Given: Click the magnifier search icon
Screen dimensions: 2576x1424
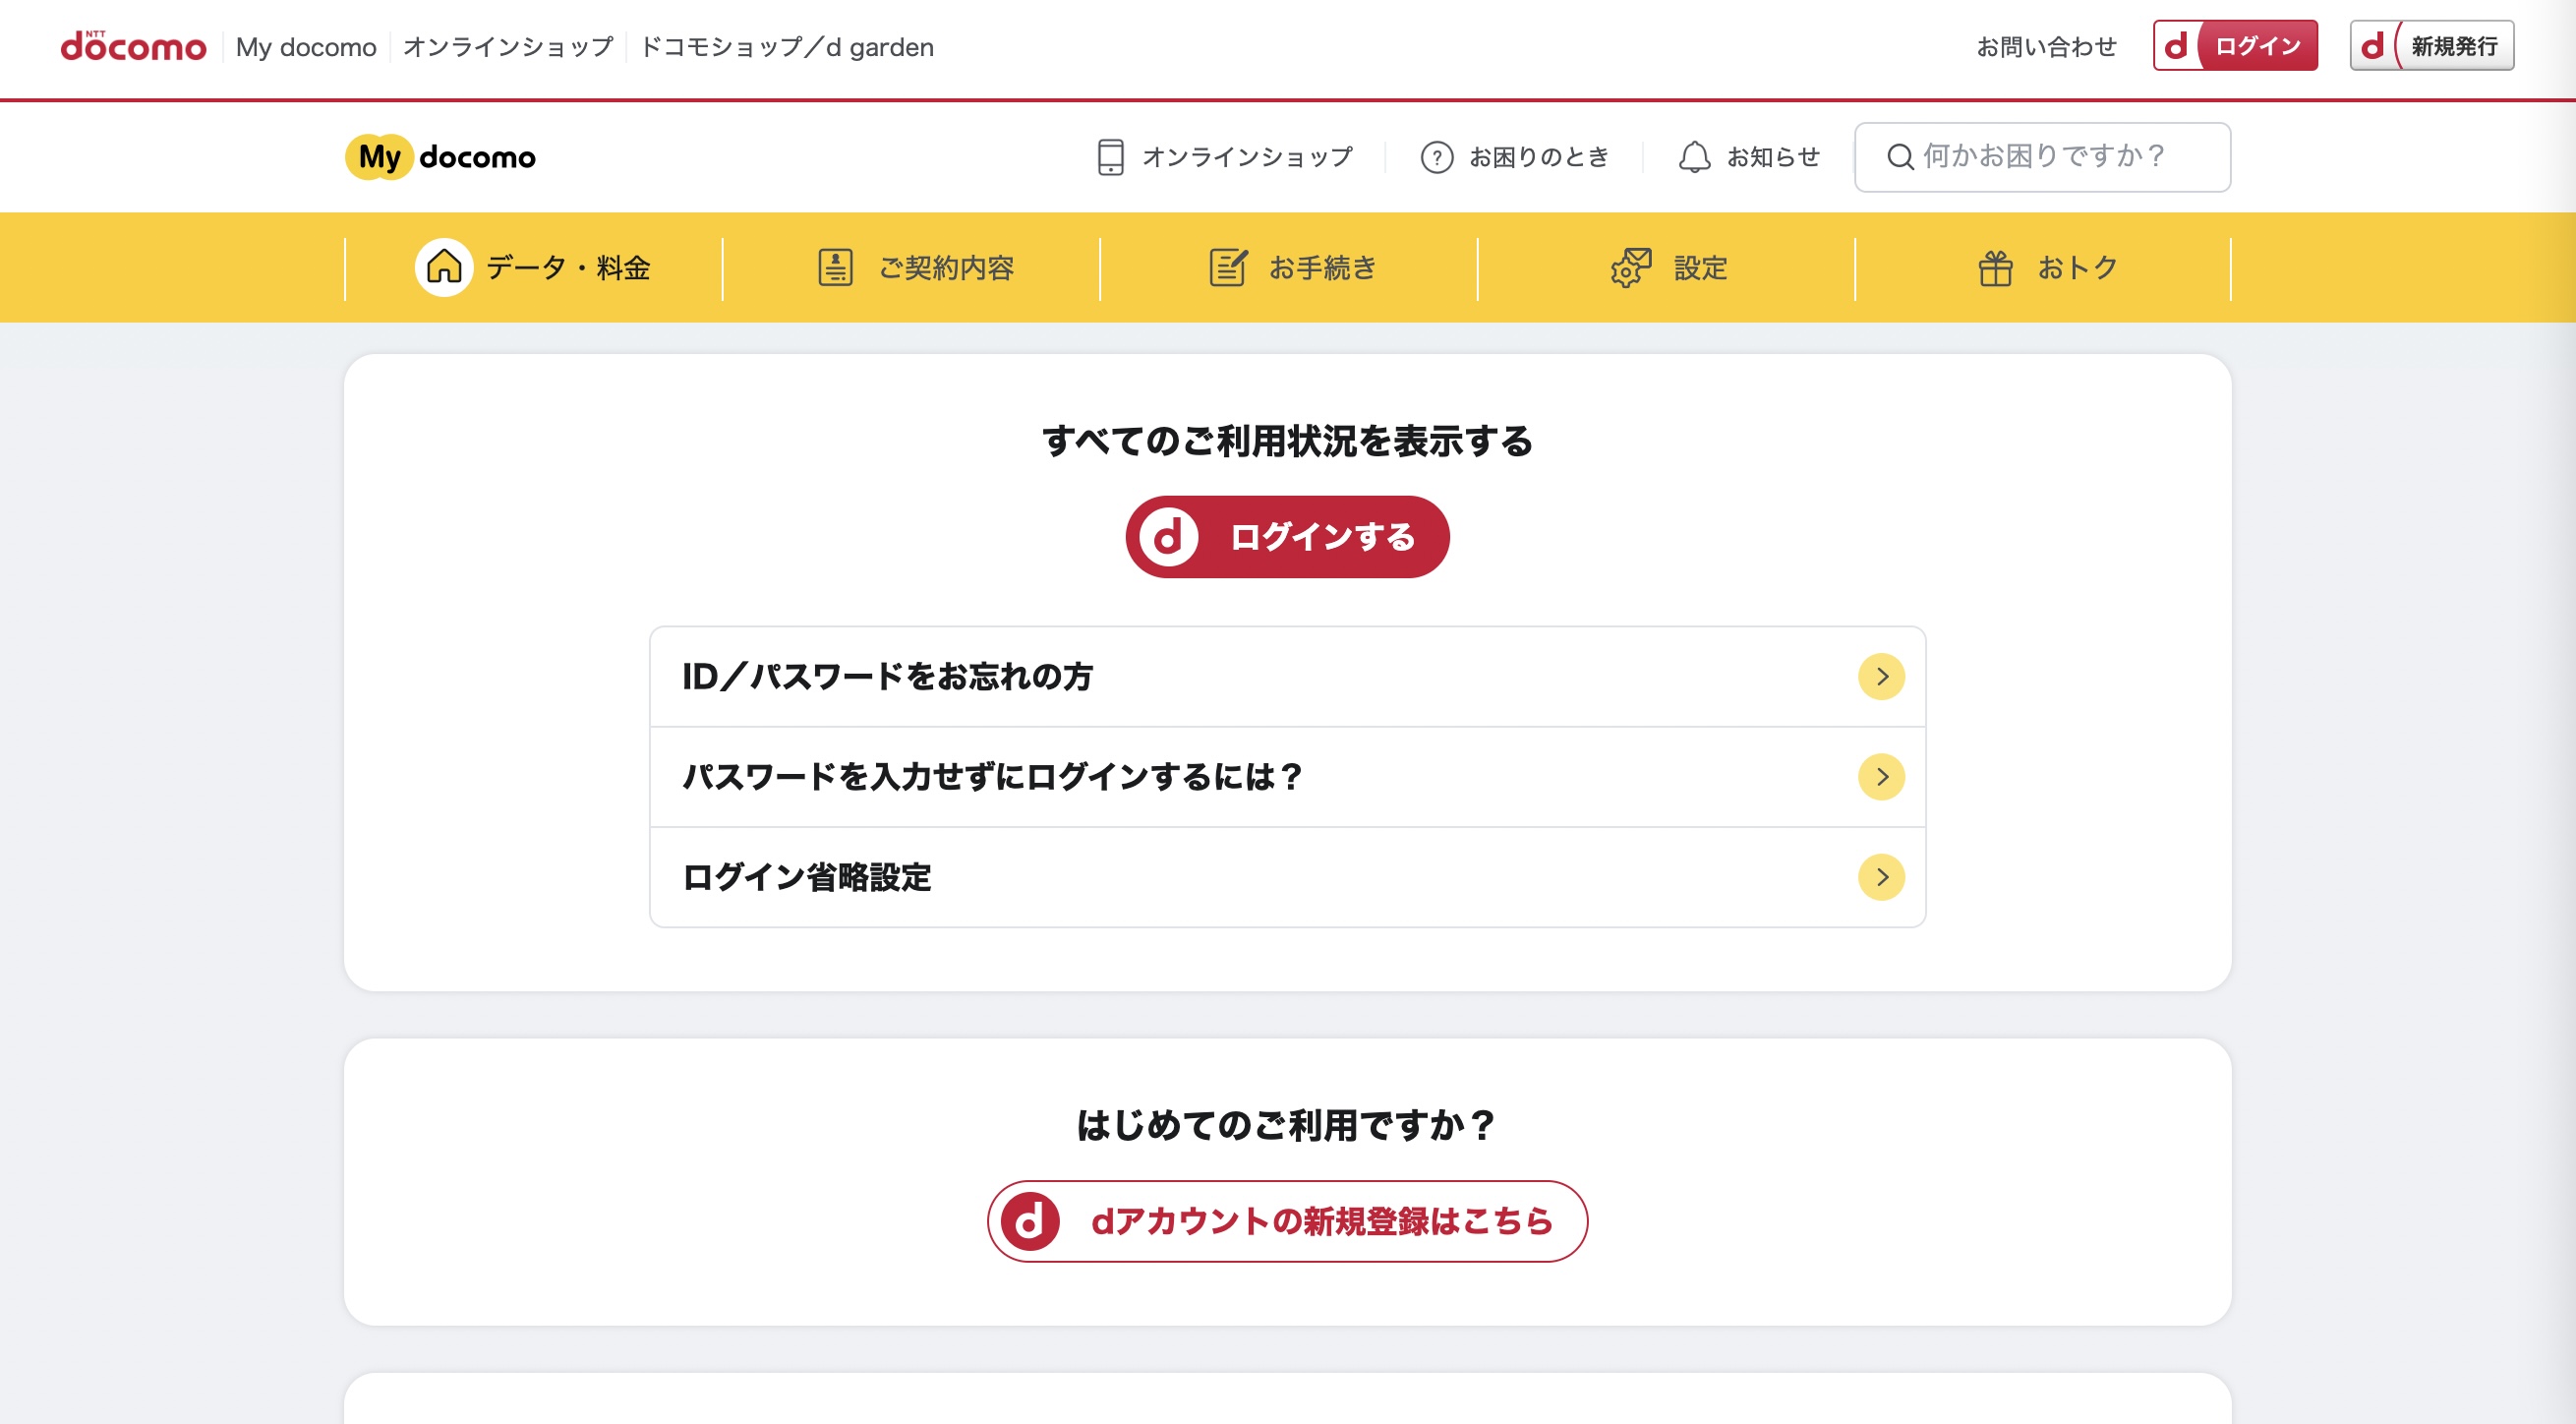Looking at the screenshot, I should tap(1900, 157).
